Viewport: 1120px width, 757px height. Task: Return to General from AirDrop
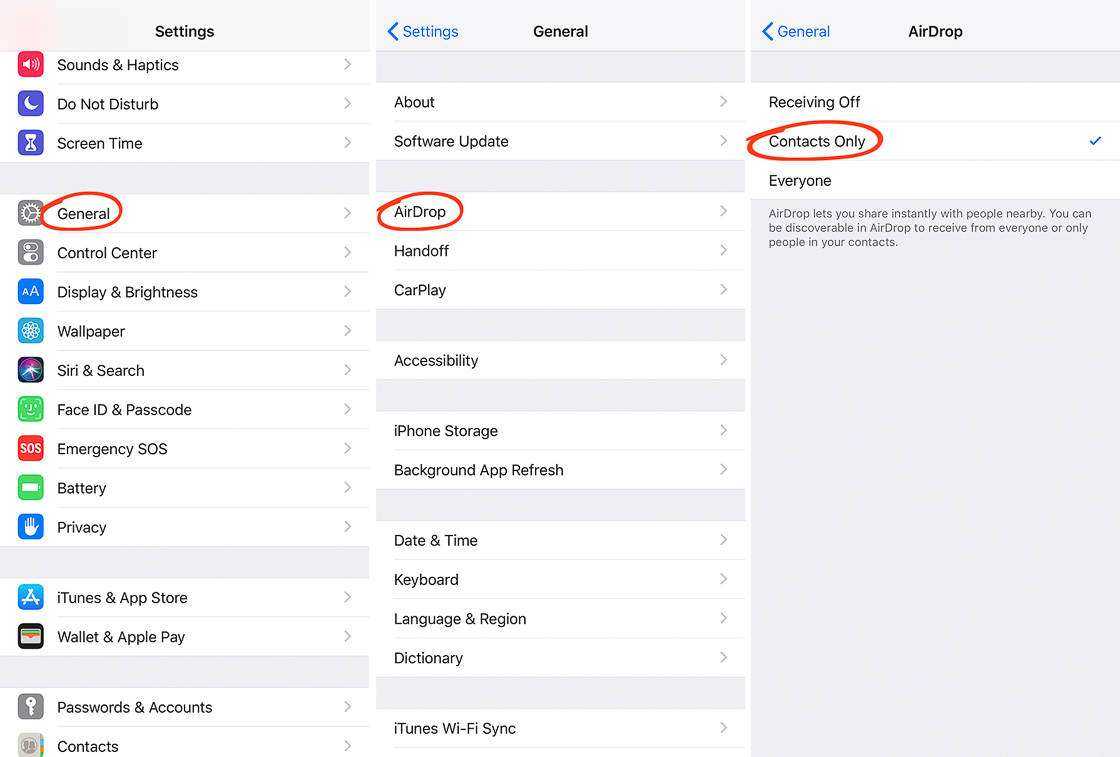click(x=796, y=32)
